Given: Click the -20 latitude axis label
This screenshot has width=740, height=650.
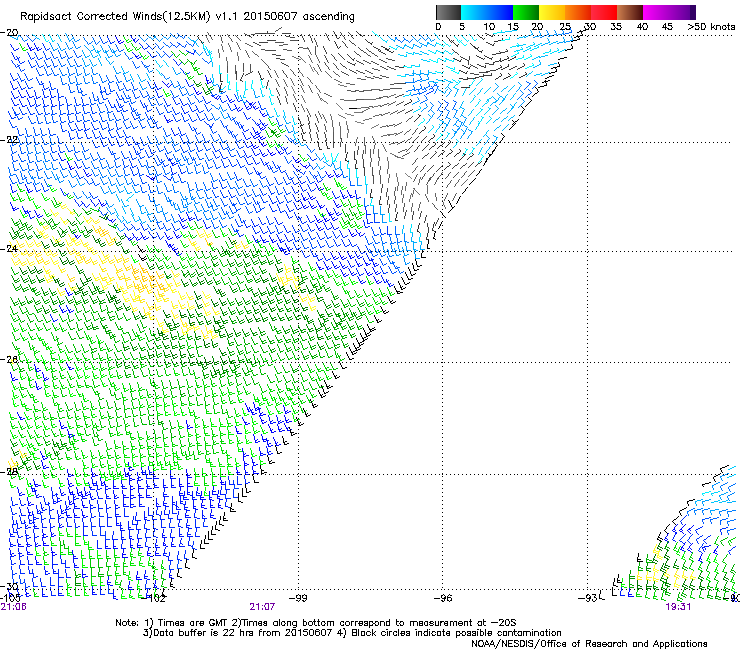Looking at the screenshot, I should (9, 33).
